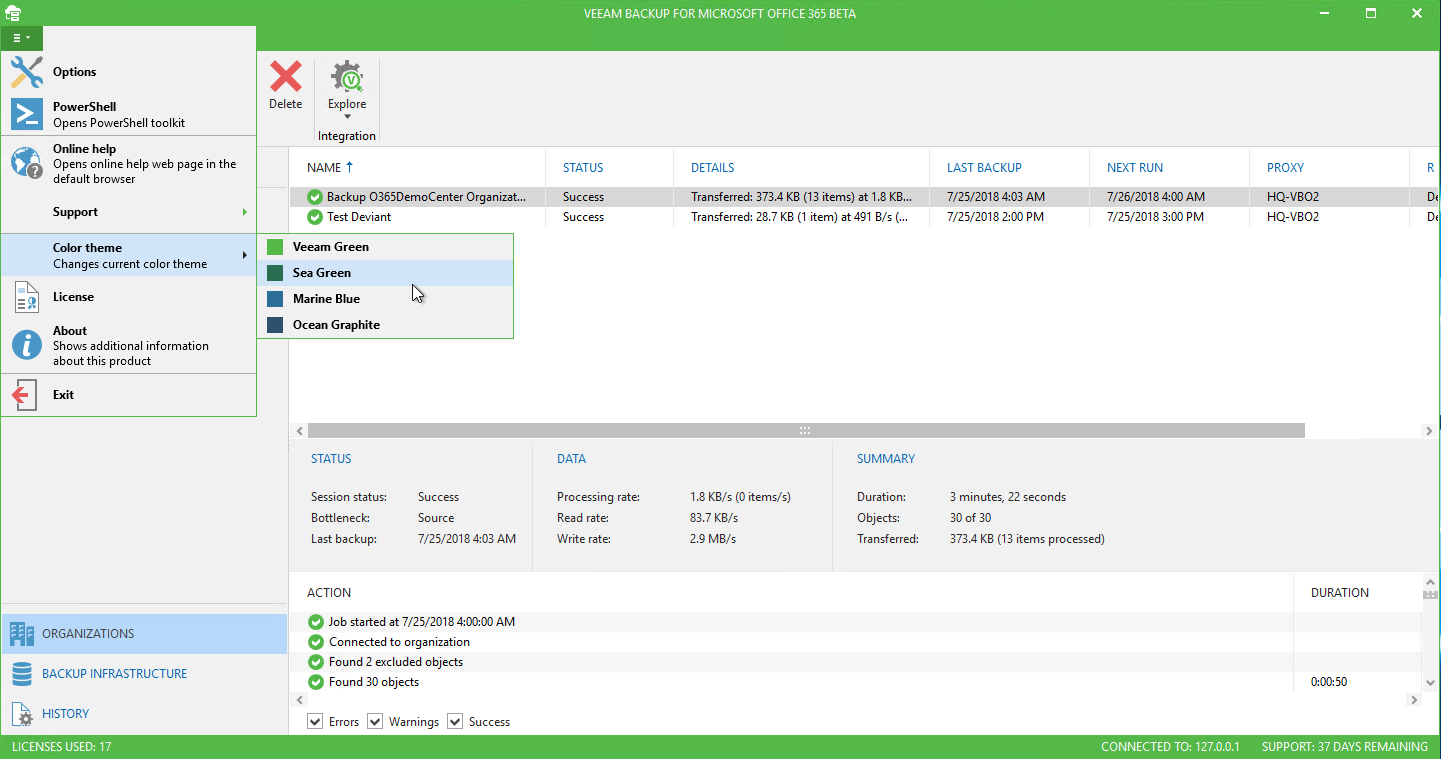Expand the Explore dropdown button
This screenshot has width=1441, height=759.
pyautogui.click(x=347, y=116)
